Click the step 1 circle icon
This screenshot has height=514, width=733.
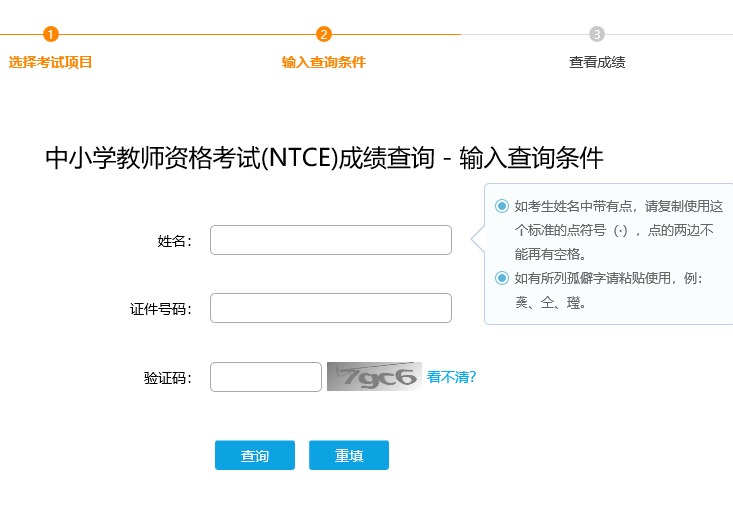click(x=51, y=34)
